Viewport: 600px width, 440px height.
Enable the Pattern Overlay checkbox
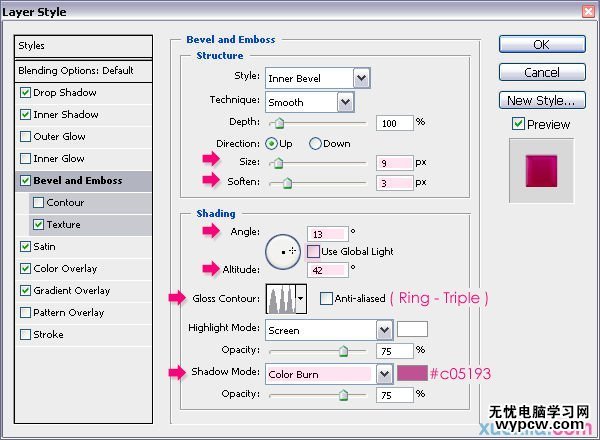point(25,313)
